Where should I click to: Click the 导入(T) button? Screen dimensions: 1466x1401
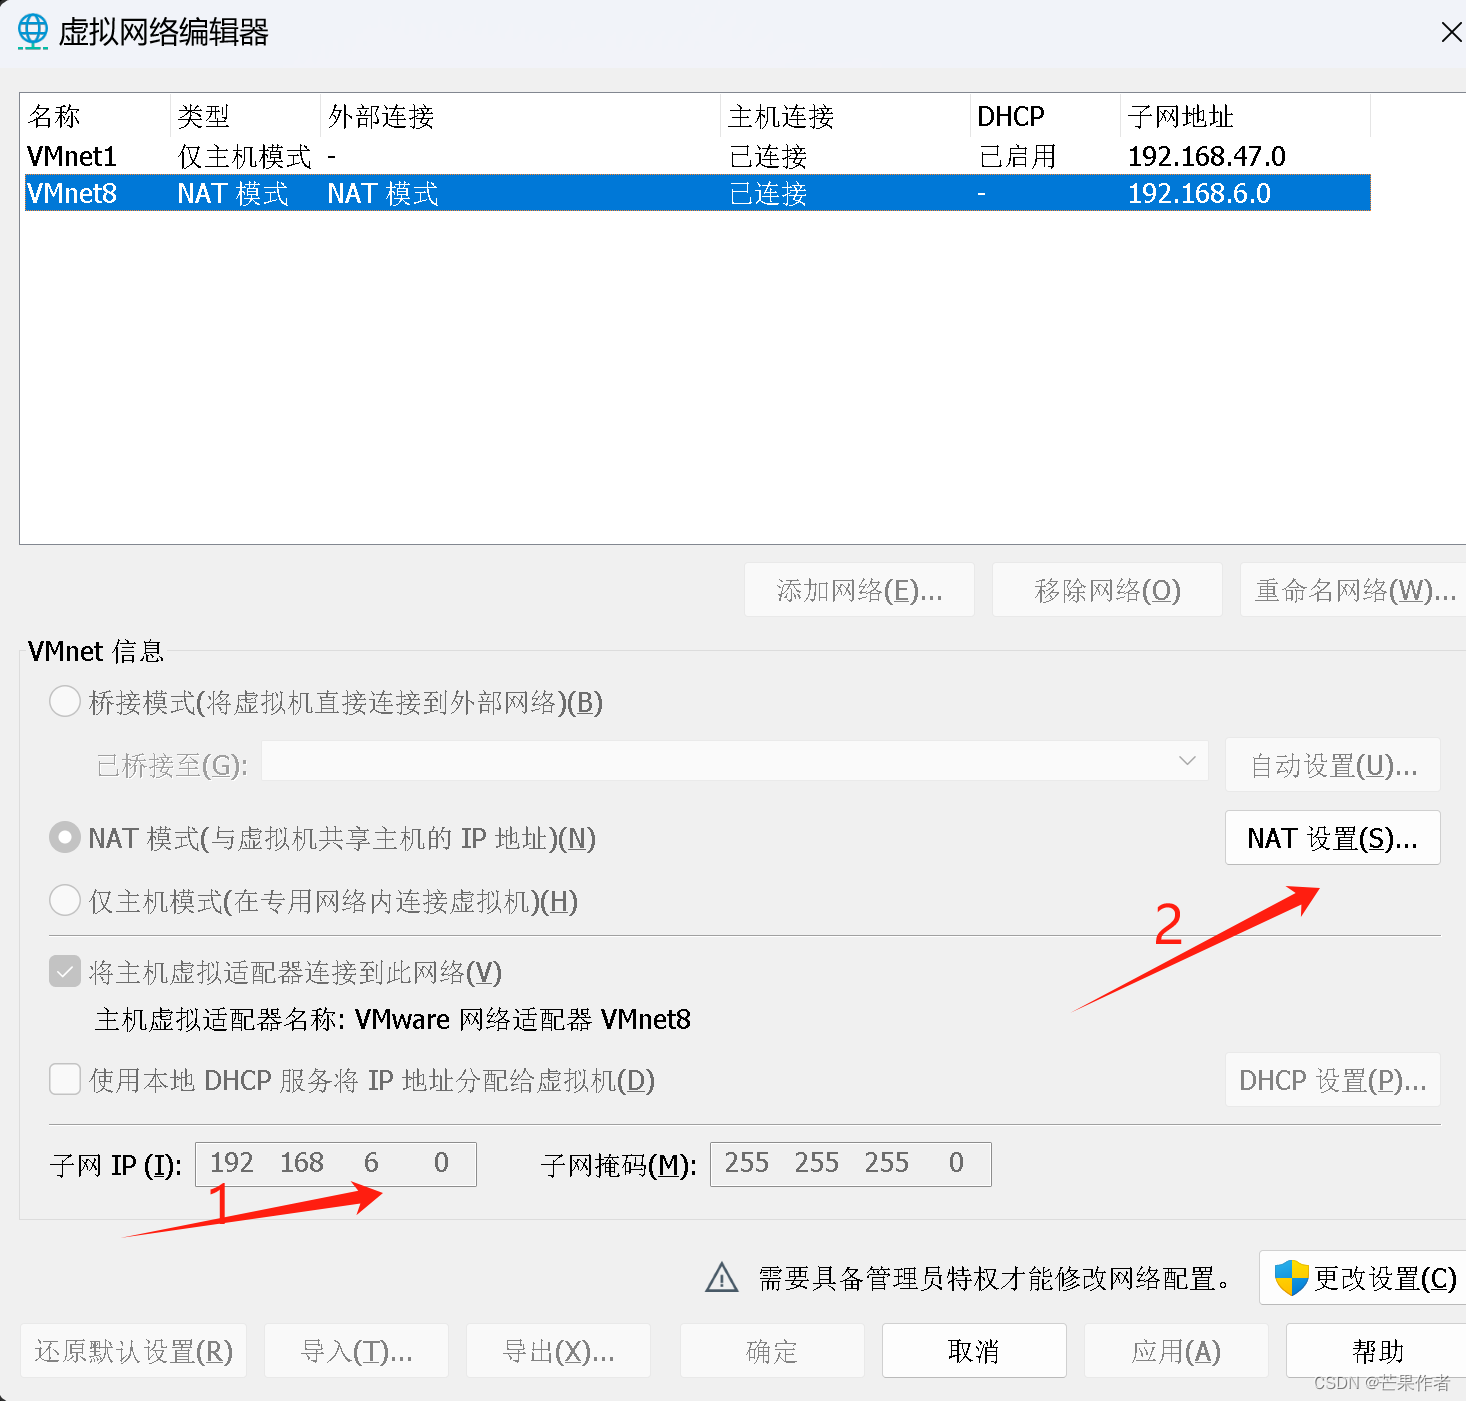coord(356,1351)
